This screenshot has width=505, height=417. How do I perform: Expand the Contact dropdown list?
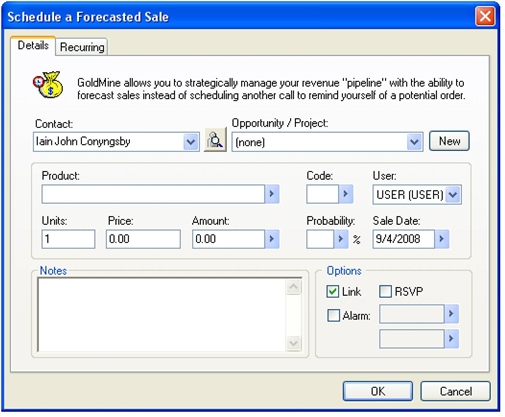(x=191, y=142)
